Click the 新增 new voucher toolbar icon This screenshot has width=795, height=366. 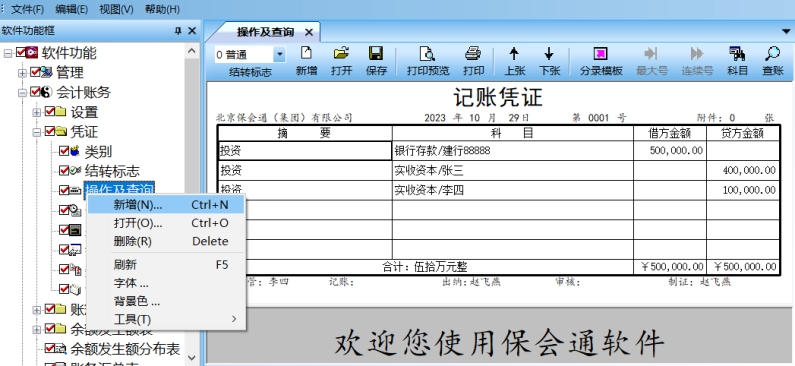pyautogui.click(x=306, y=53)
